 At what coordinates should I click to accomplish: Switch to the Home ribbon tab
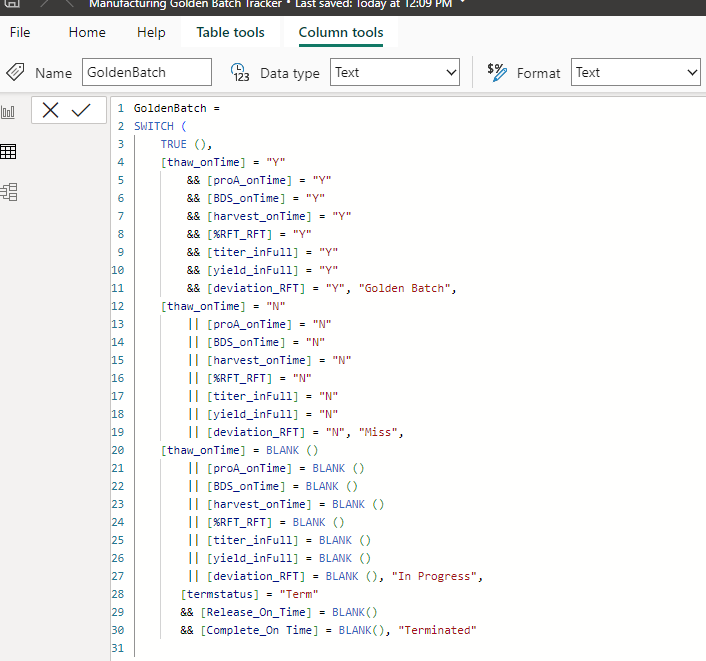(87, 32)
